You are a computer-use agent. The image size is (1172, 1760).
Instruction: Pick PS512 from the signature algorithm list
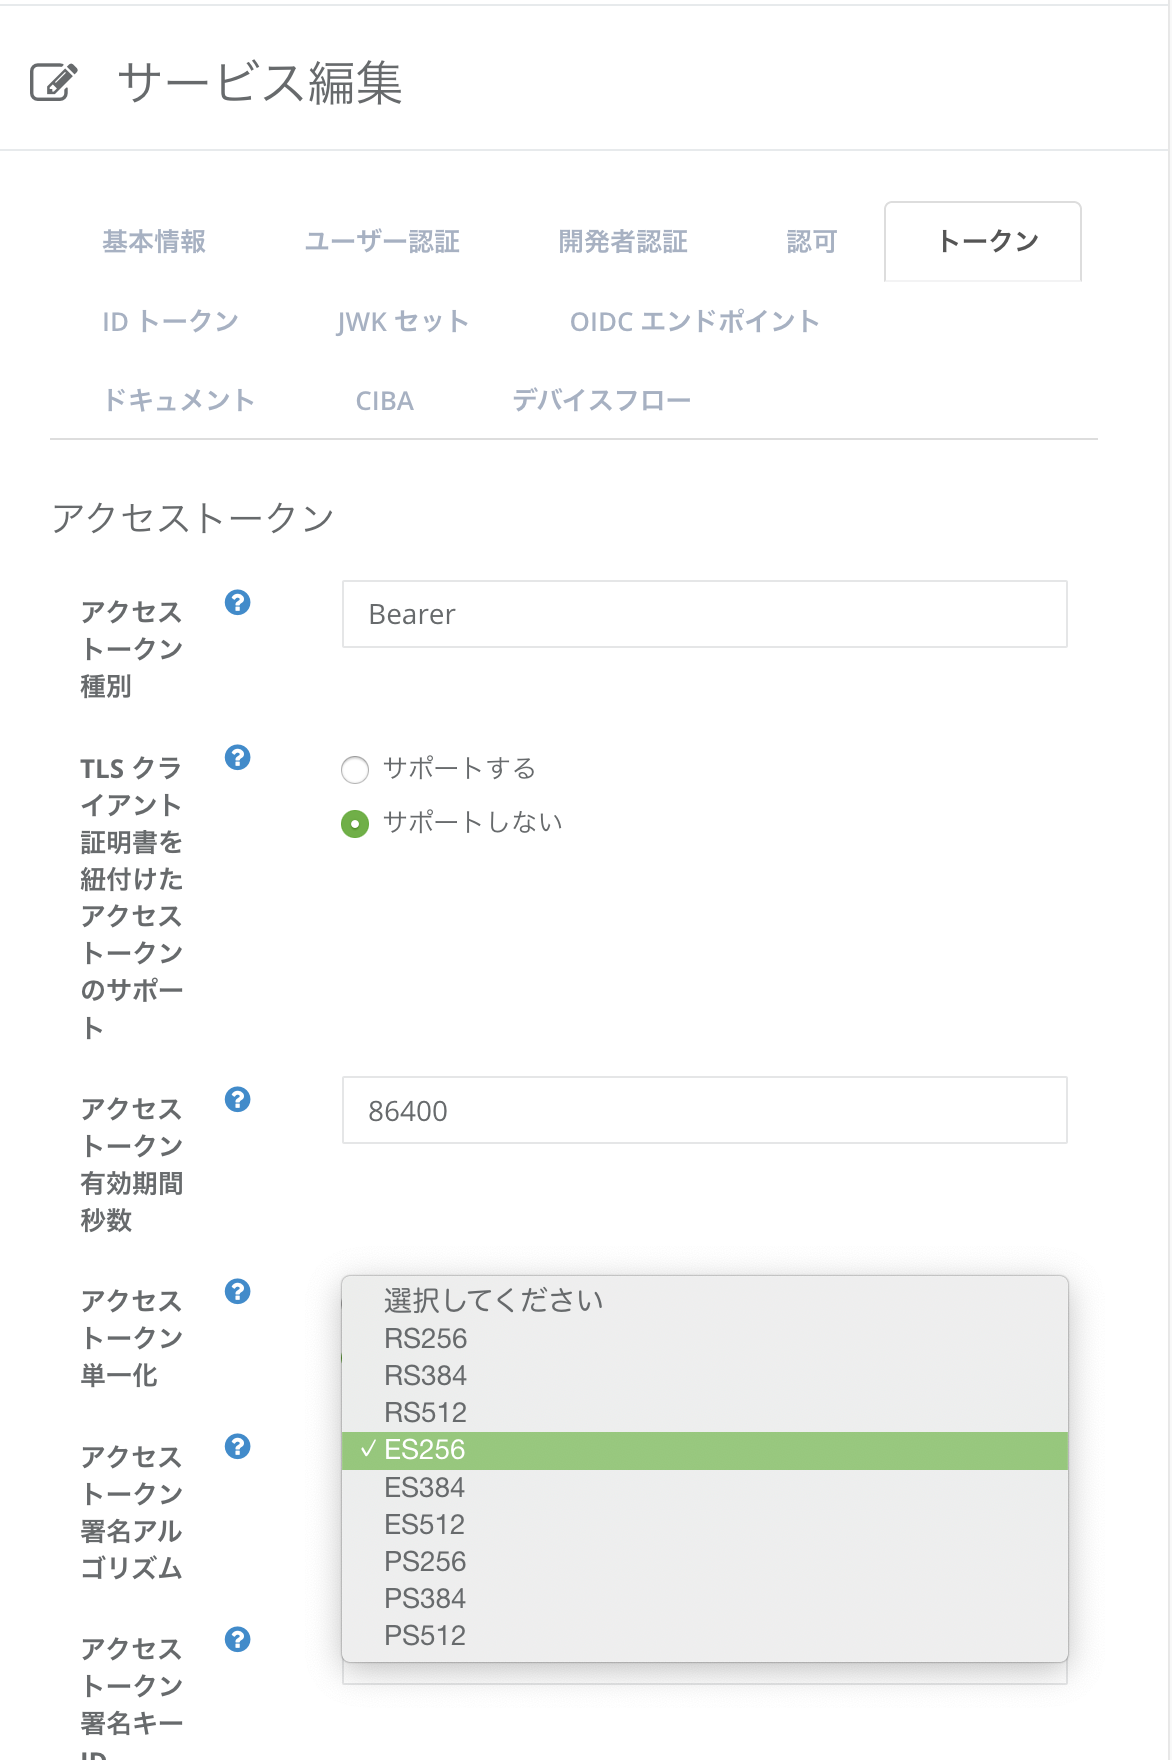(x=425, y=1635)
